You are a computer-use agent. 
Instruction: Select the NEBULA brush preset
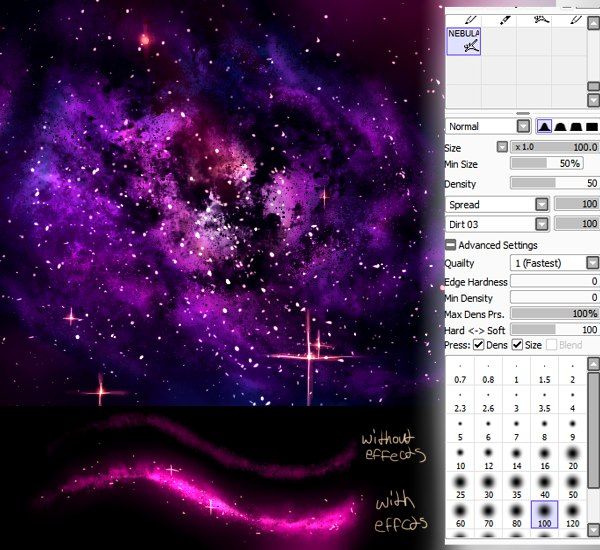(x=463, y=41)
